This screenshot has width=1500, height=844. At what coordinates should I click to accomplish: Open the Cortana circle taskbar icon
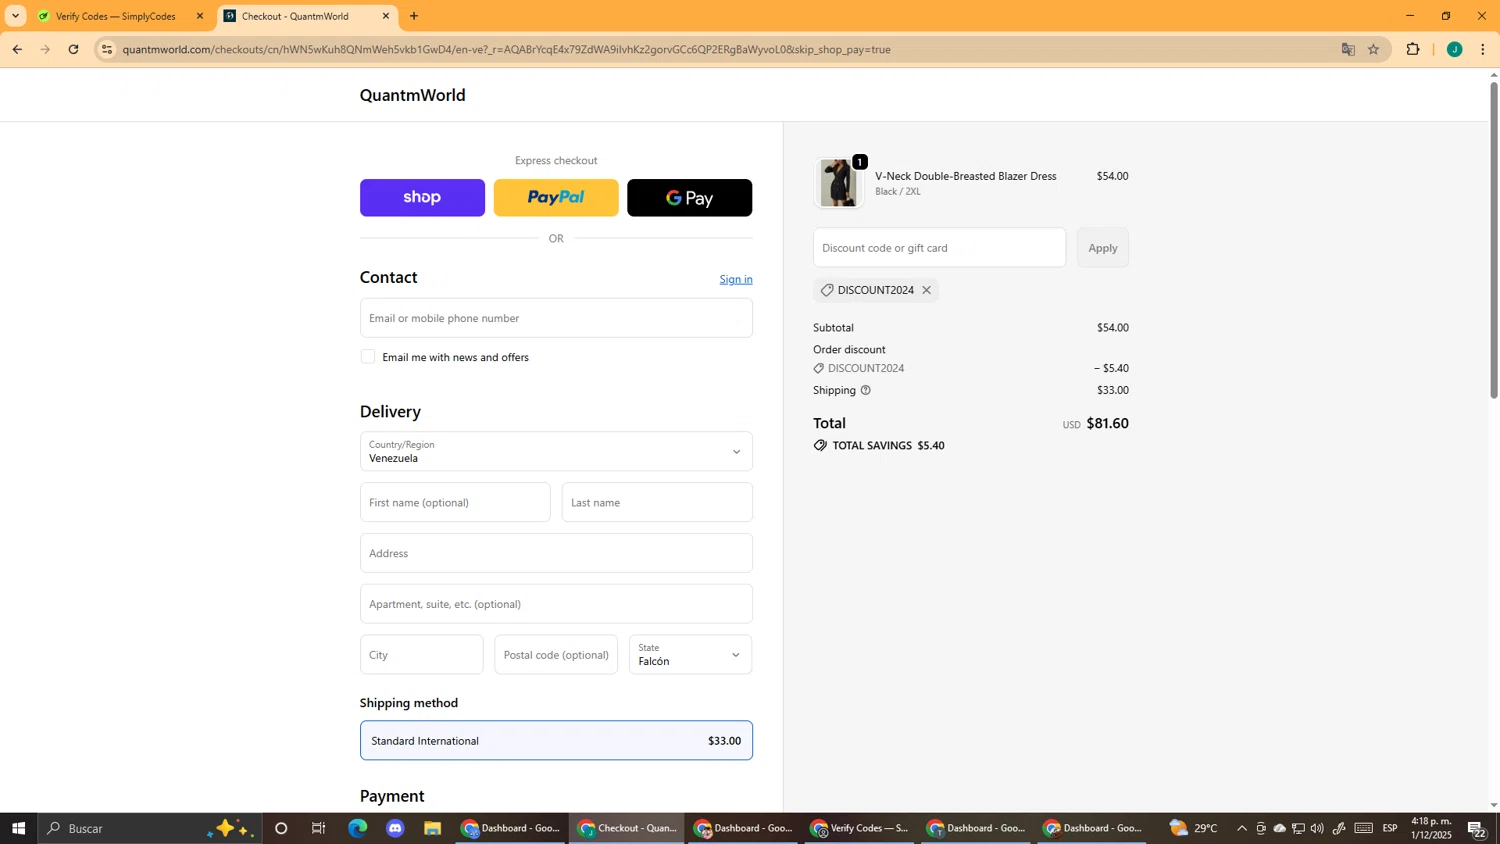point(281,828)
